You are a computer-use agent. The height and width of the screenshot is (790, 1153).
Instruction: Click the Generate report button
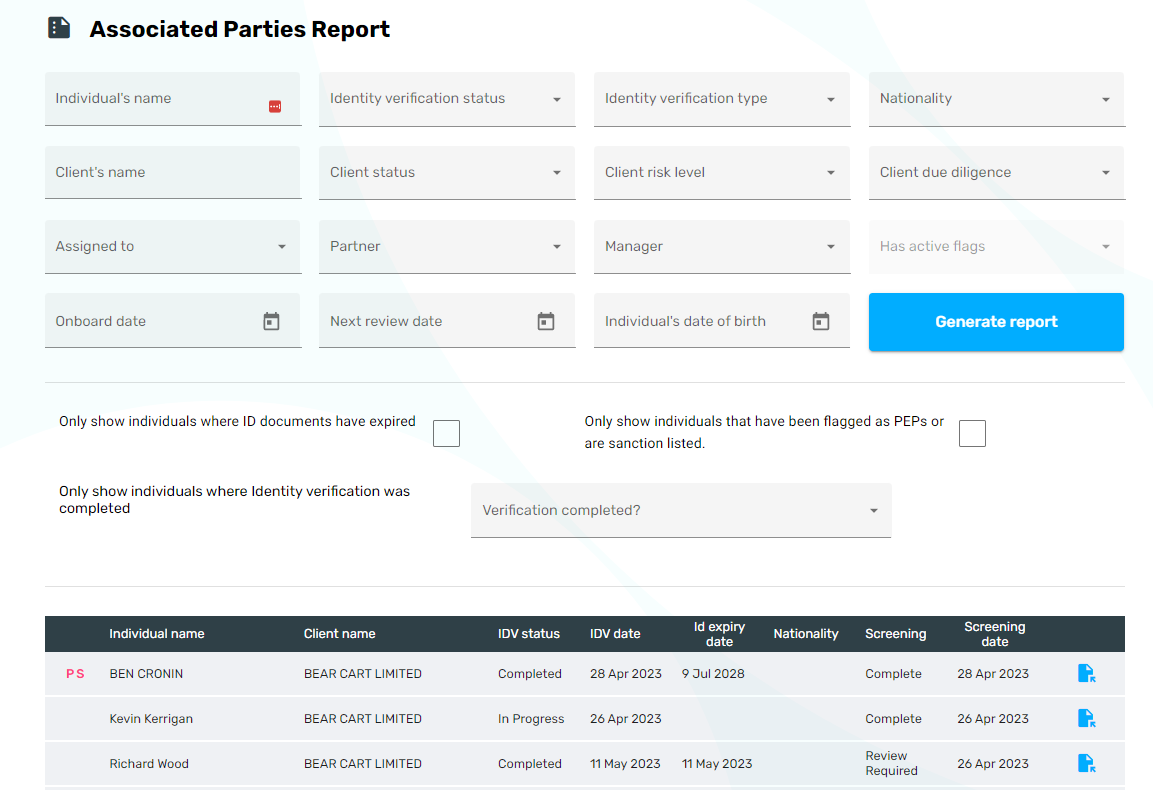996,322
